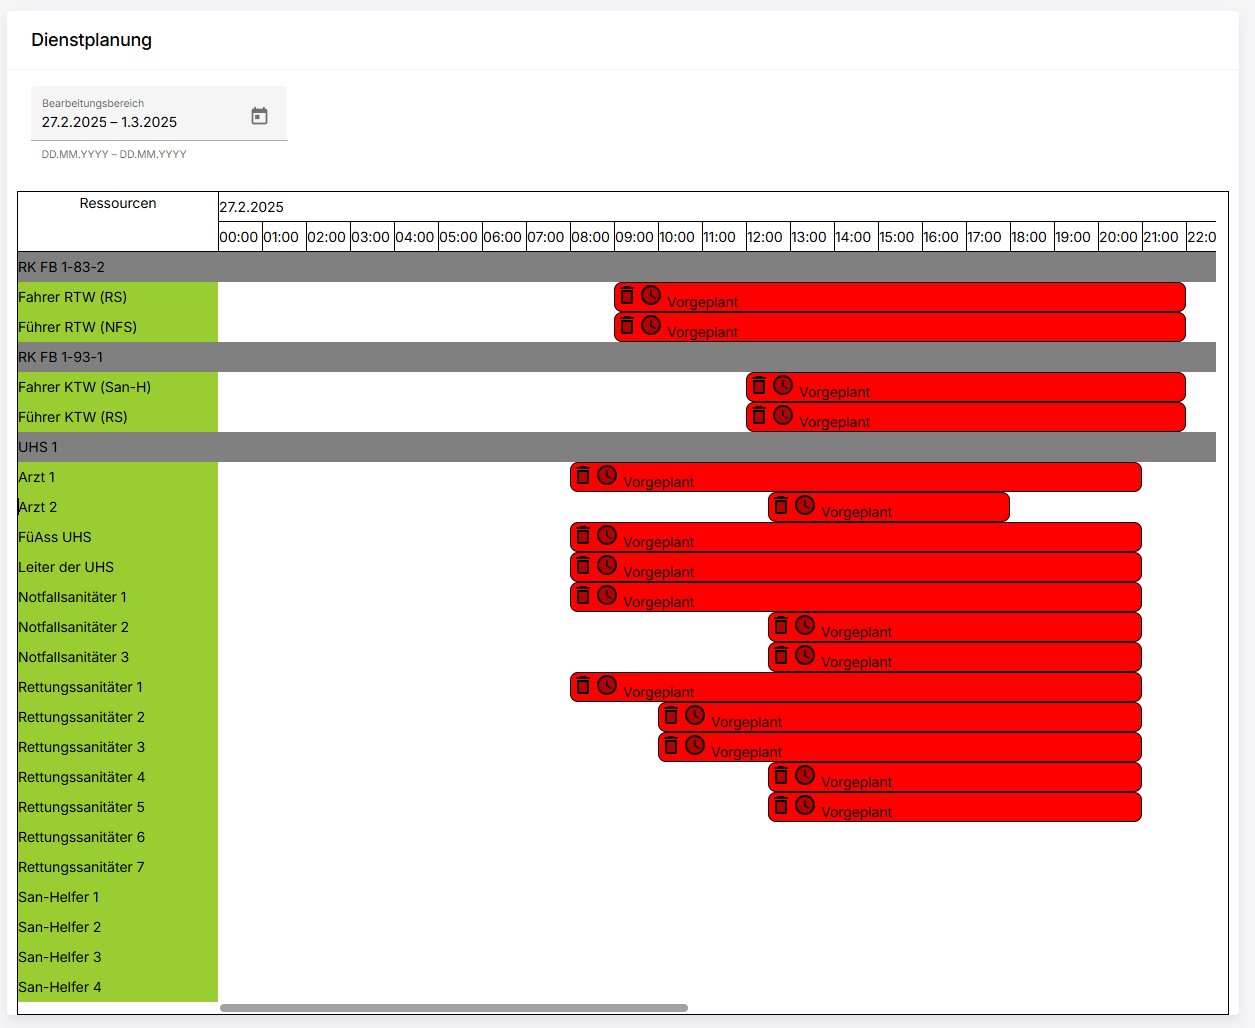Delete the Arzt 1 planned shift
Viewport: 1255px width, 1028px height.
pyautogui.click(x=583, y=475)
